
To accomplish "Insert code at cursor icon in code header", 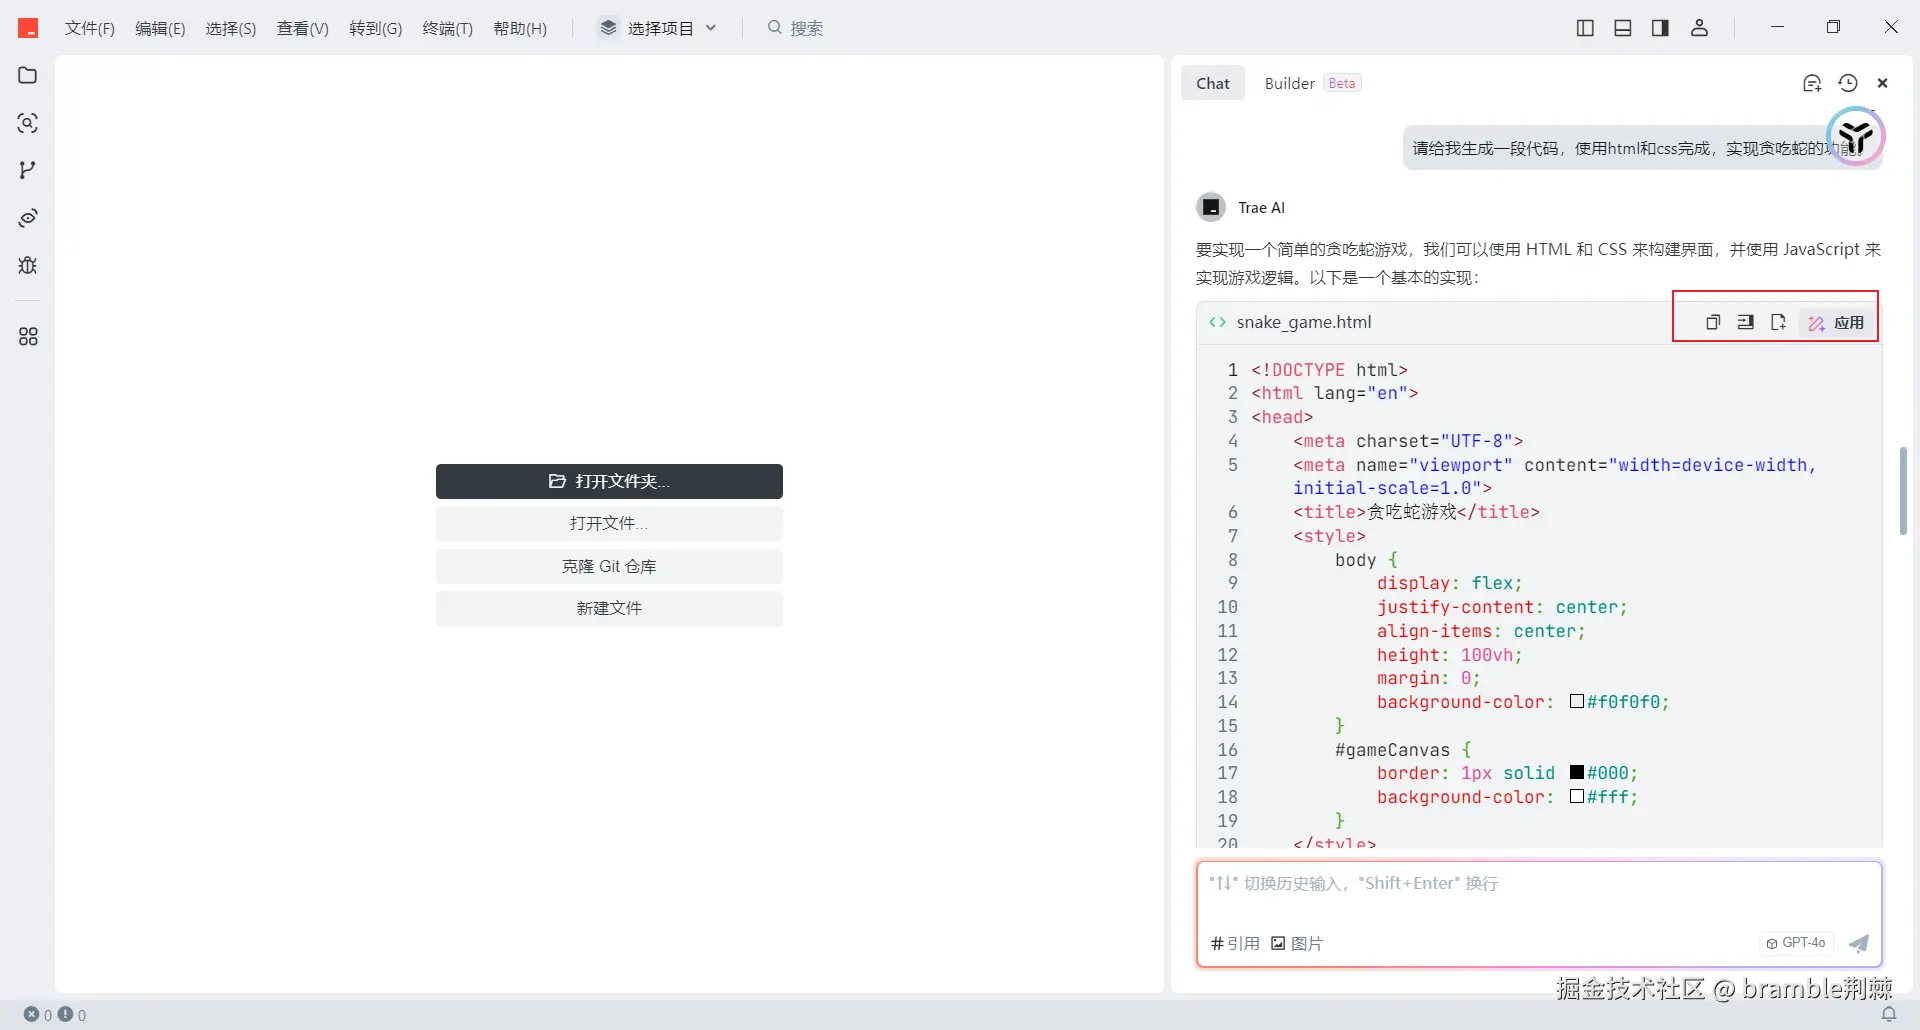I will (x=1746, y=322).
